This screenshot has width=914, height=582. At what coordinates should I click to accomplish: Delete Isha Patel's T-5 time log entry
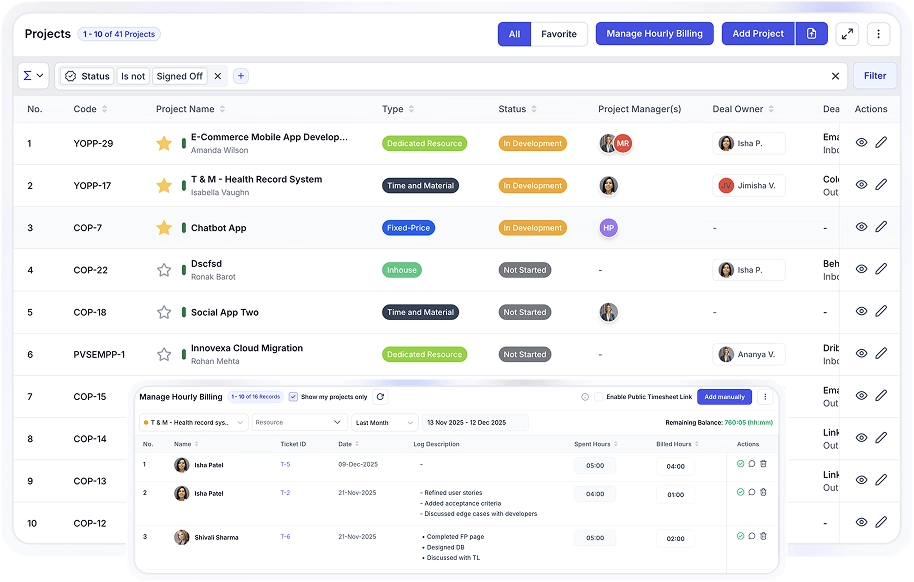763,464
